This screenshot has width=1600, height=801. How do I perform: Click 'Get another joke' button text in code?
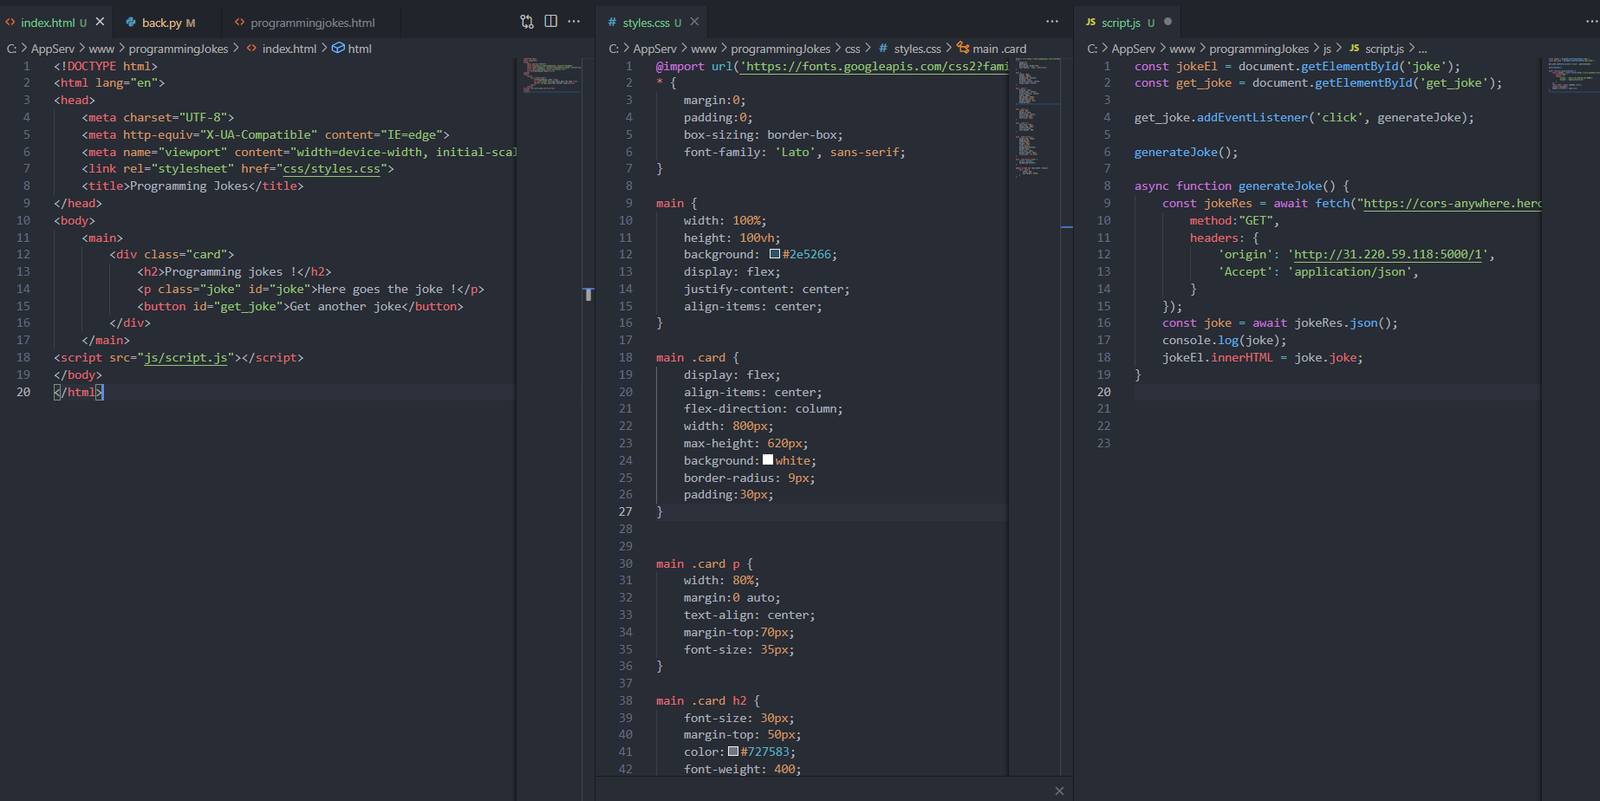pyautogui.click(x=345, y=306)
